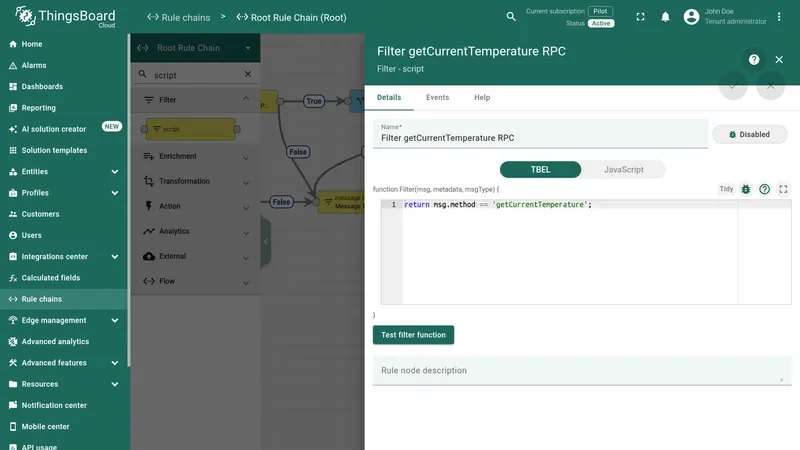Expand the Enrichment node category

pyautogui.click(x=195, y=157)
